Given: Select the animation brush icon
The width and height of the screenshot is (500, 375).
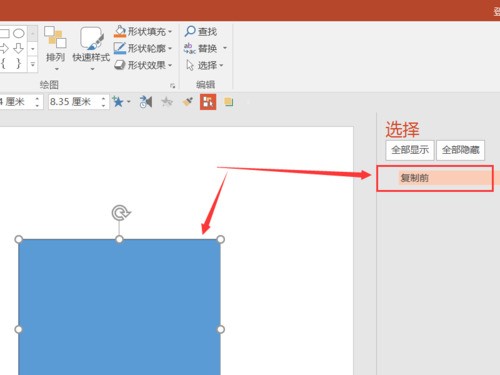Looking at the screenshot, I should [x=188, y=102].
